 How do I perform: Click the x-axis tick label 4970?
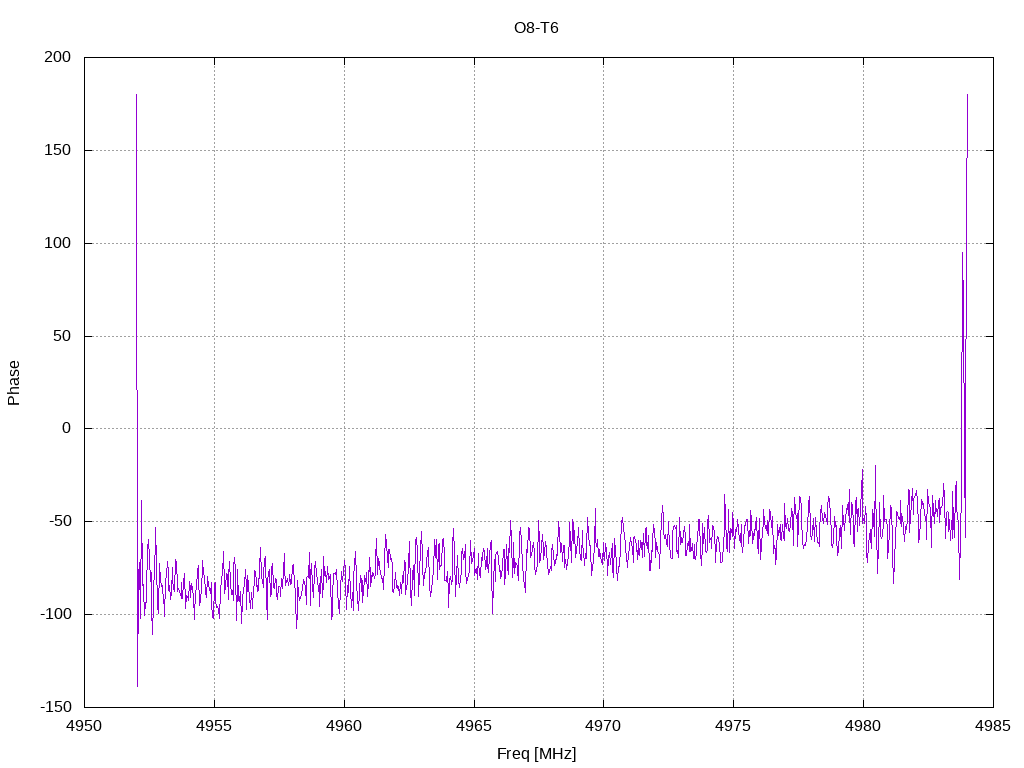(x=603, y=726)
